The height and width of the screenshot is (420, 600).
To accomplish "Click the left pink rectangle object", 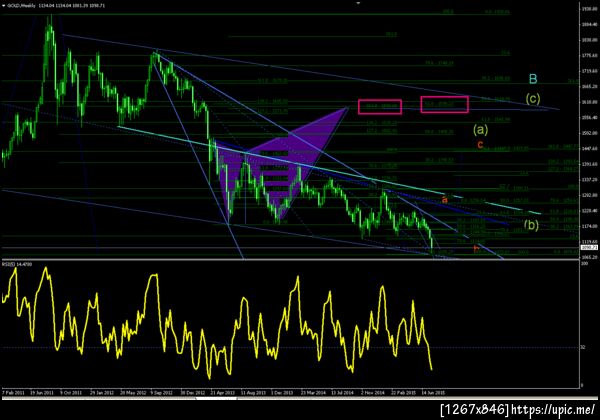I will click(380, 107).
